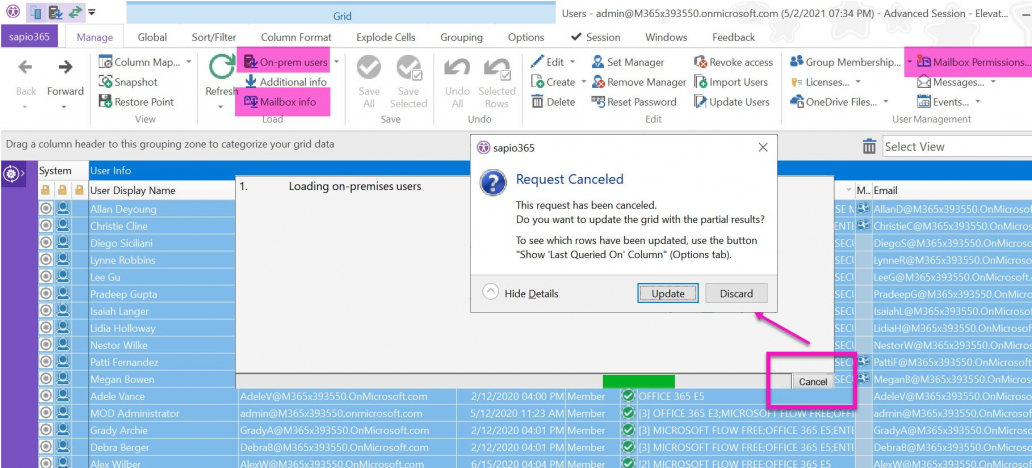Viewport: 1032px width, 468px height.
Task: Click Update in Request Canceled dialog
Action: [x=668, y=294]
